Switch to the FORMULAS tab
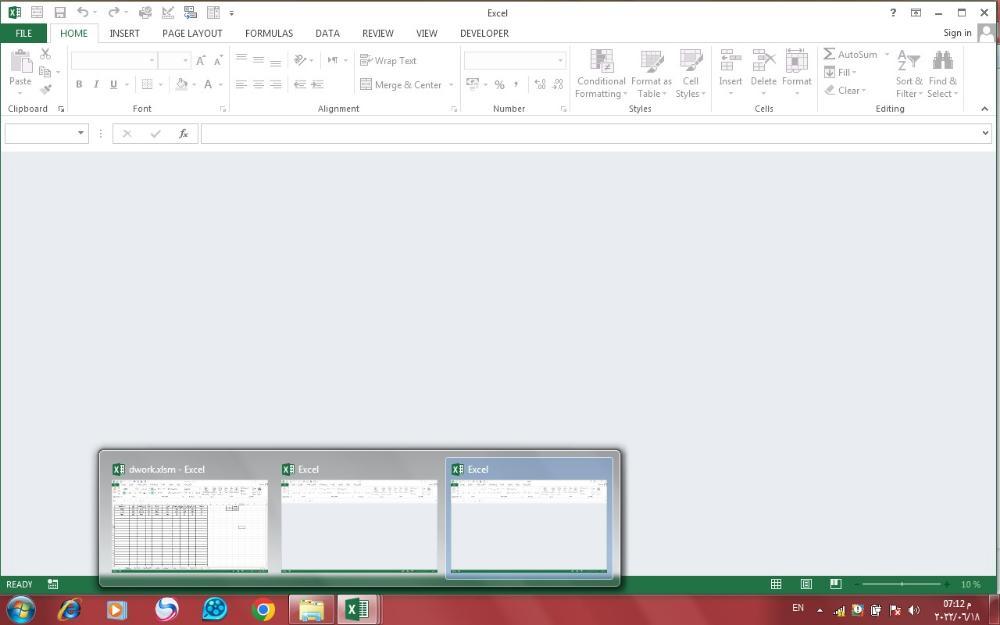Viewport: 1000px width, 625px height. coord(269,33)
